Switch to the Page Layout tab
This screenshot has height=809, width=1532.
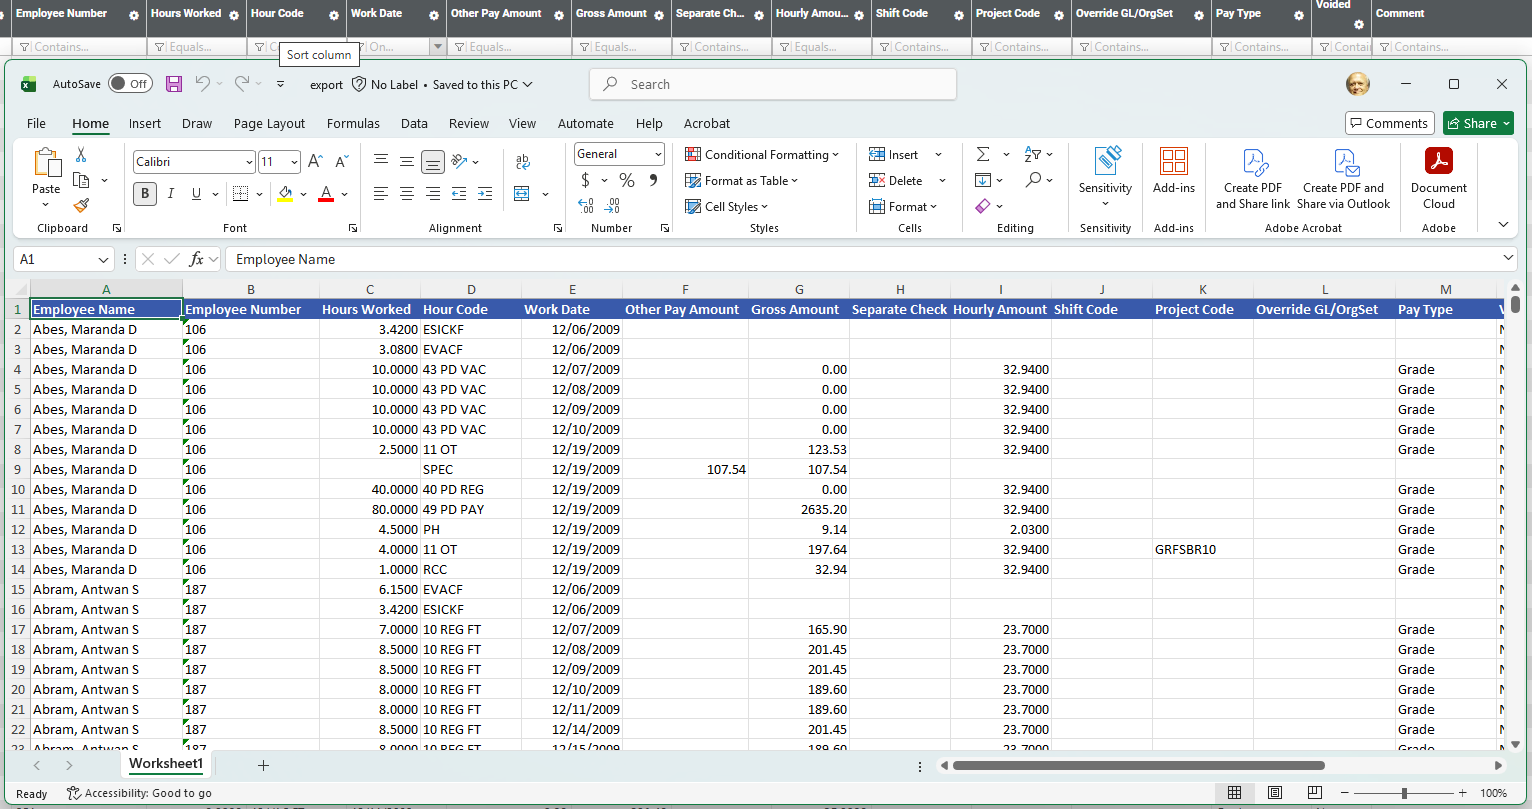point(269,124)
